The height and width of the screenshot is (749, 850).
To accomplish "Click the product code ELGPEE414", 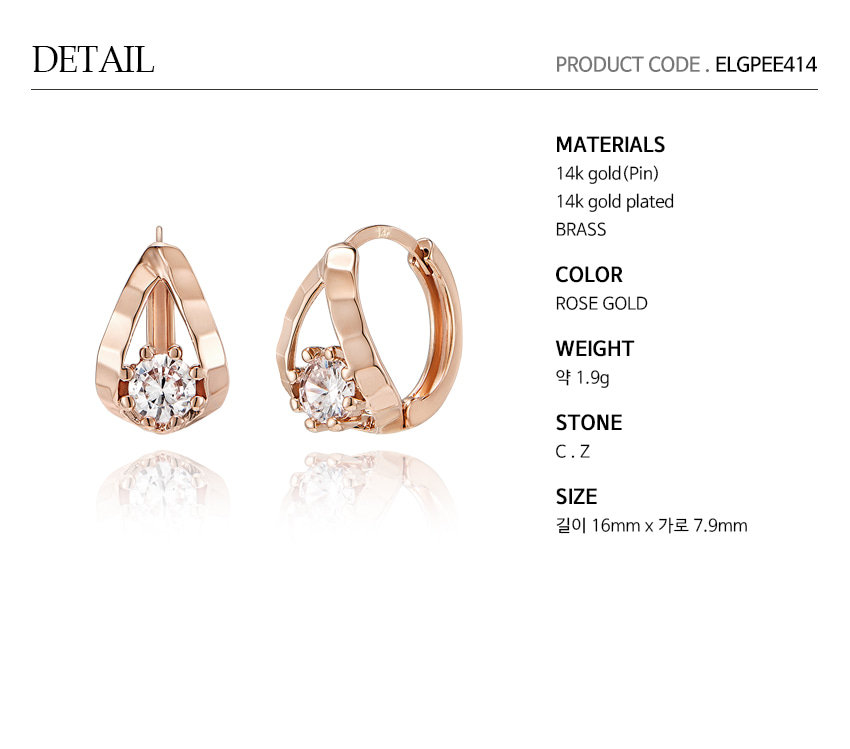I will pos(765,64).
